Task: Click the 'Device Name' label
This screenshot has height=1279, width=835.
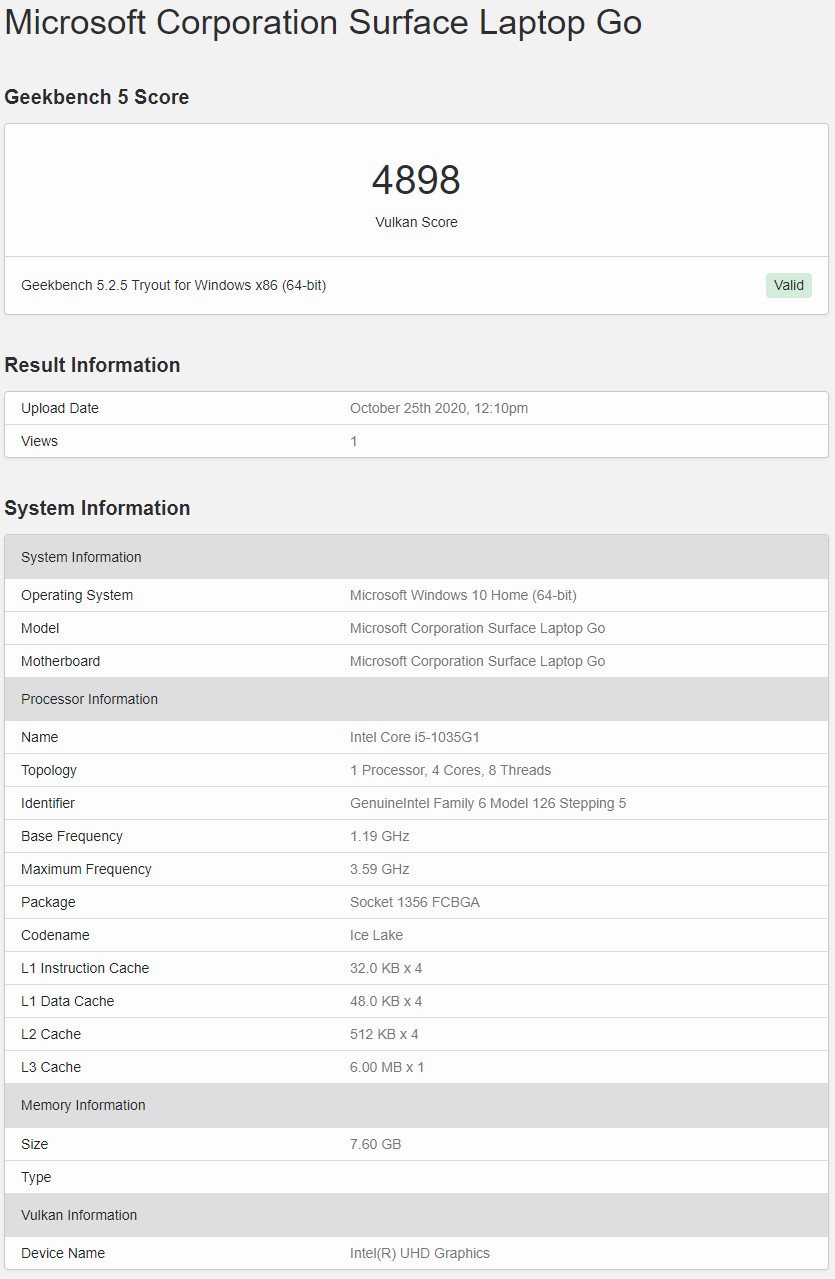Action: [63, 1253]
